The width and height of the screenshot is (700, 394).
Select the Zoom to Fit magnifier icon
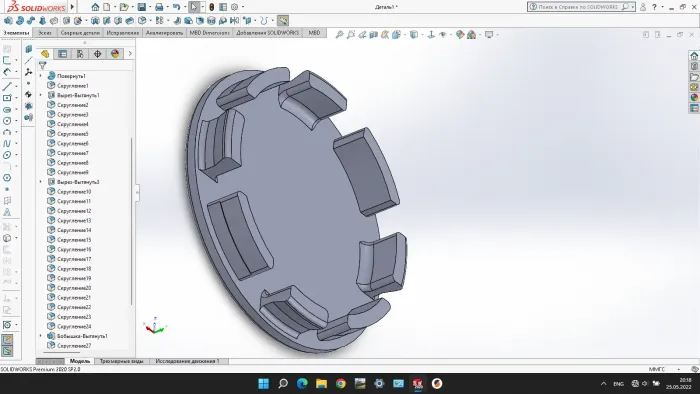click(339, 34)
